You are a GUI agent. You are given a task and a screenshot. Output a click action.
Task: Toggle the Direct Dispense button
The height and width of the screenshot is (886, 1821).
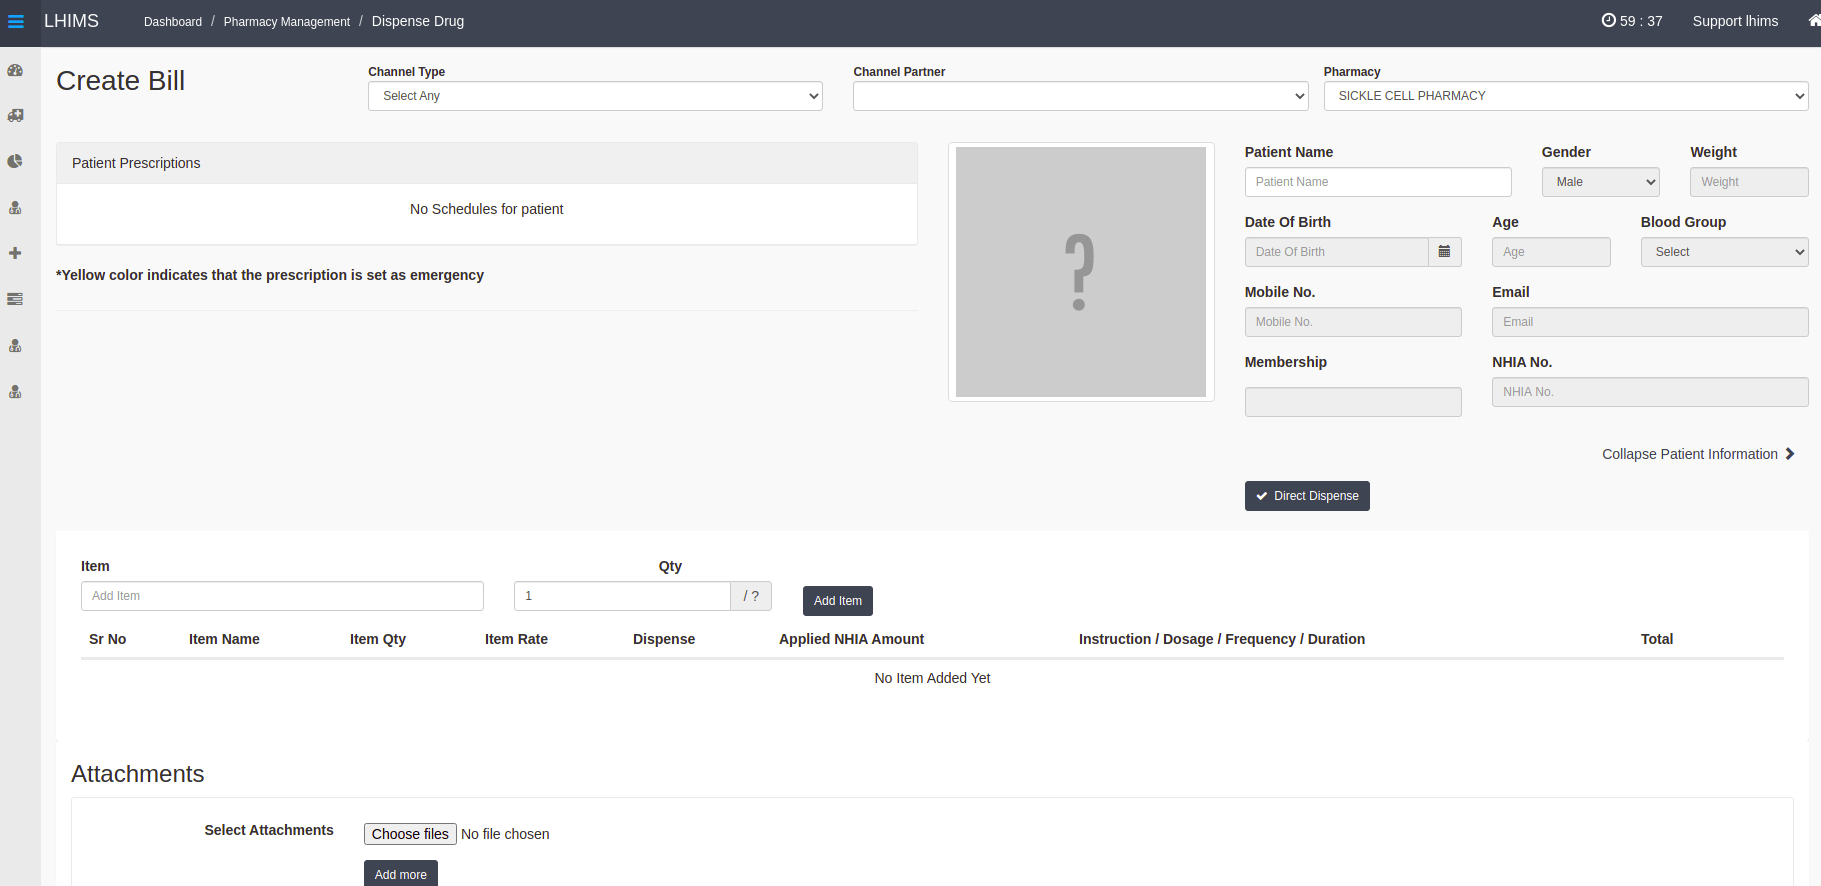[1306, 496]
